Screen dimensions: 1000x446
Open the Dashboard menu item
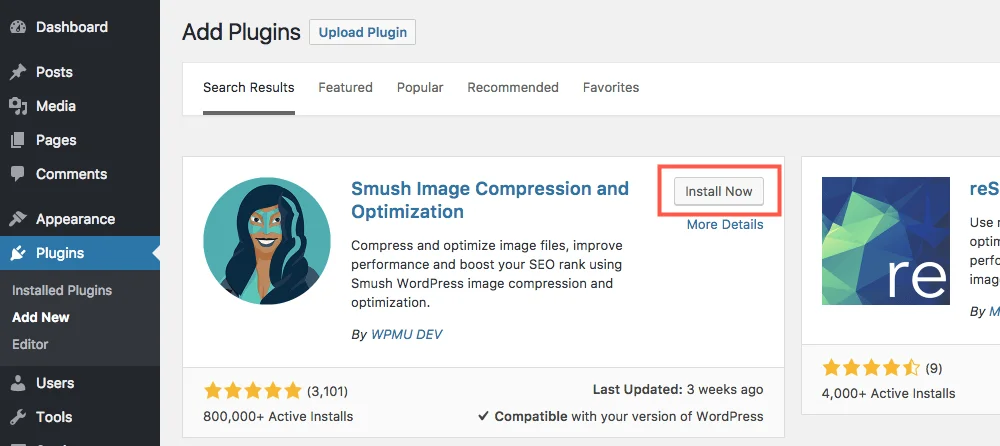coord(71,27)
